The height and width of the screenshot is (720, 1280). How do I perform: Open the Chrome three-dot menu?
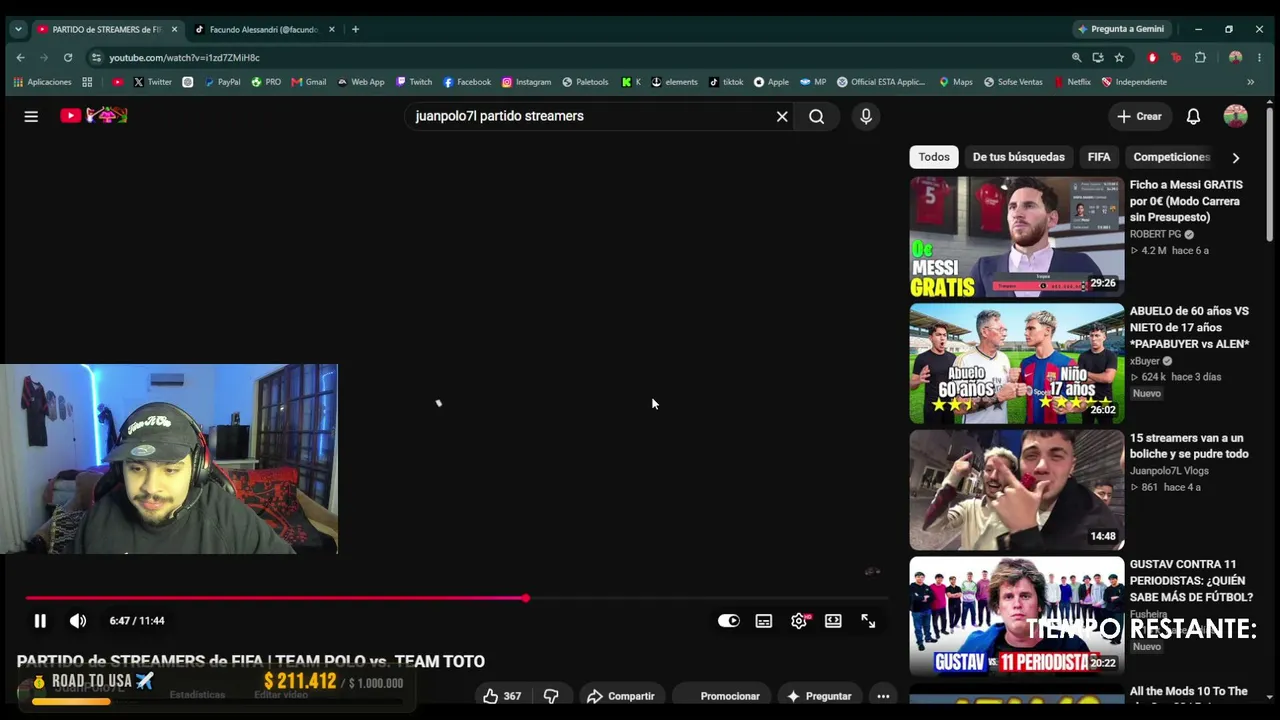click(x=1260, y=58)
